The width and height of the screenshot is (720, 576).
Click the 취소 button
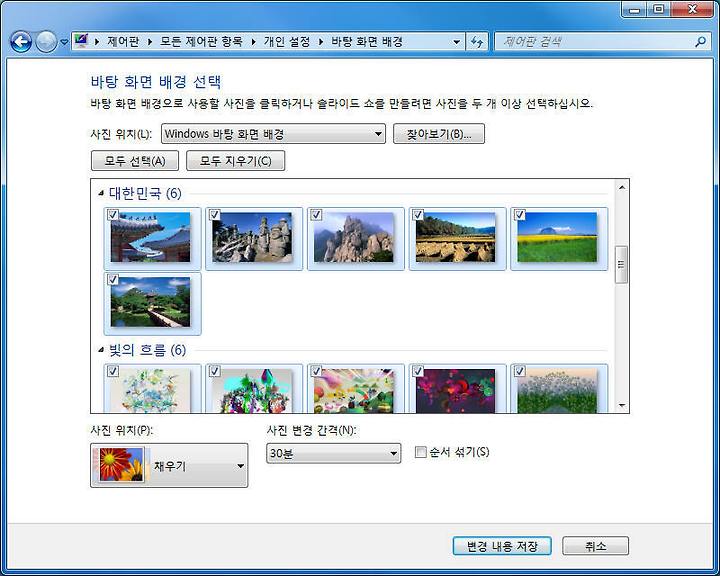click(x=596, y=546)
